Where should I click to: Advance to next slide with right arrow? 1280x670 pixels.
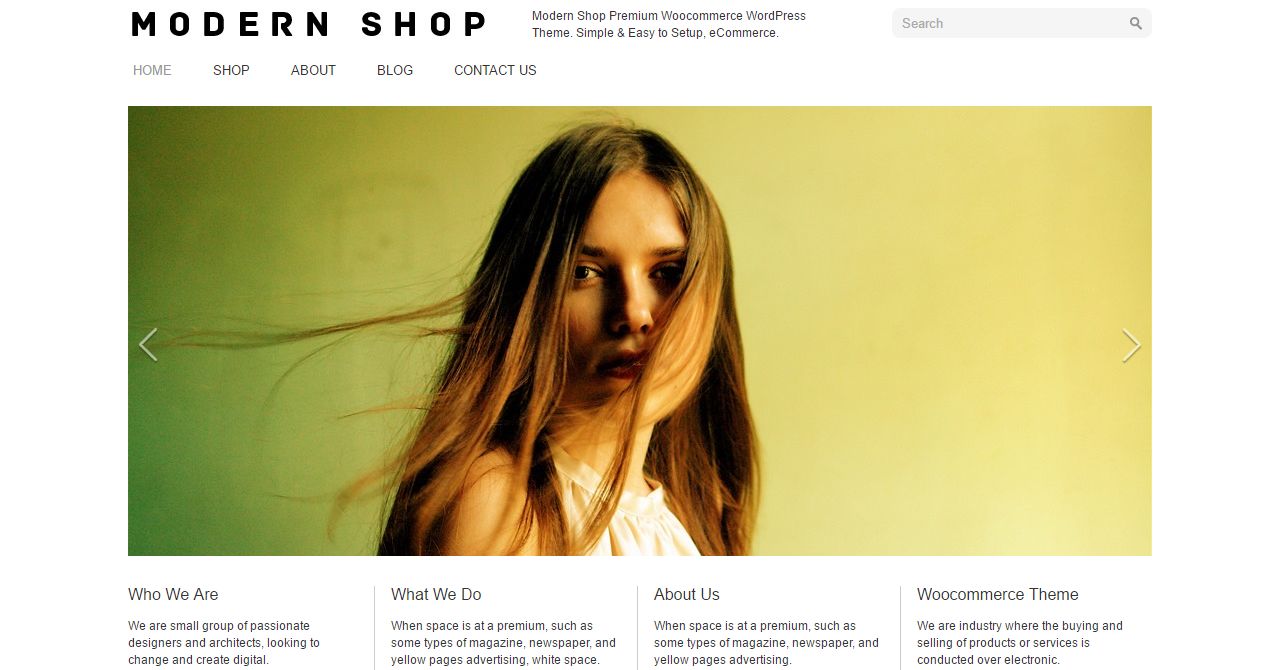(x=1131, y=345)
